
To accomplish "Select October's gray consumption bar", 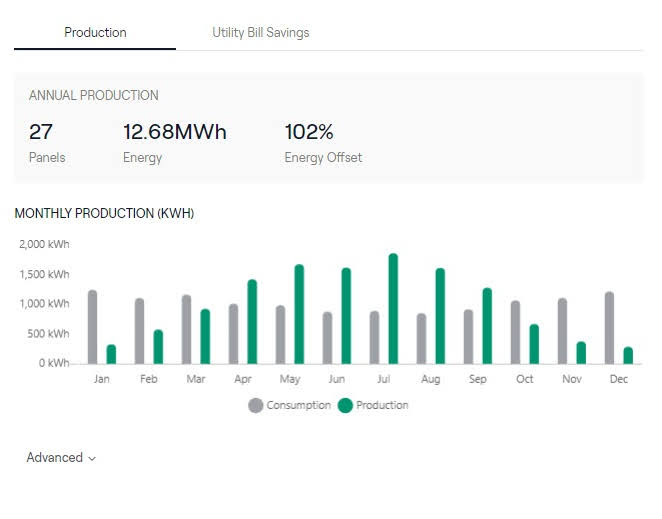I will 515,332.
